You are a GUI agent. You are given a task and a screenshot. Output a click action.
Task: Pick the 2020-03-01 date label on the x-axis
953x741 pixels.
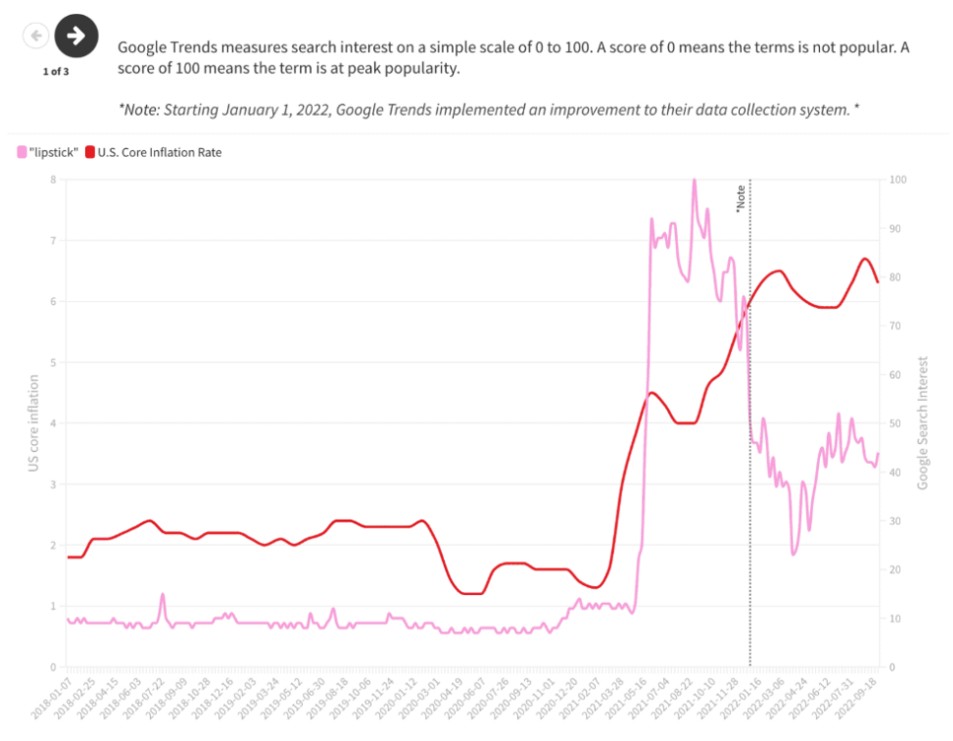click(x=422, y=691)
